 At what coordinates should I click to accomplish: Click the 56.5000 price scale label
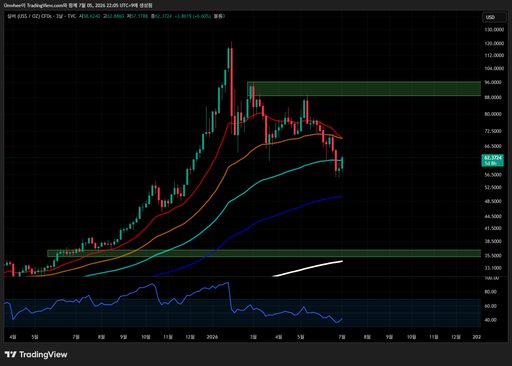tap(493, 175)
